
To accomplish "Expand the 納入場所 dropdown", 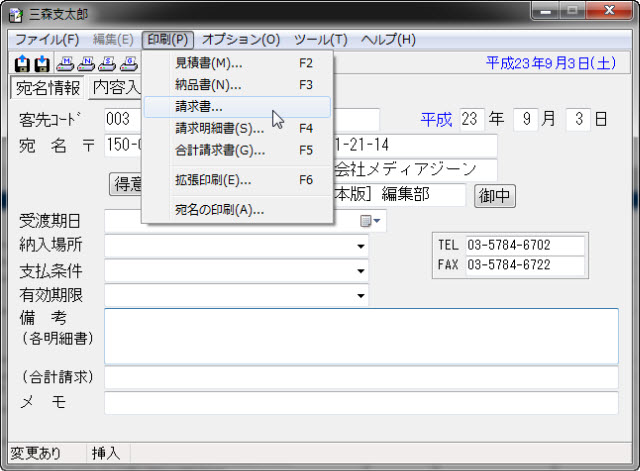I will pos(360,245).
